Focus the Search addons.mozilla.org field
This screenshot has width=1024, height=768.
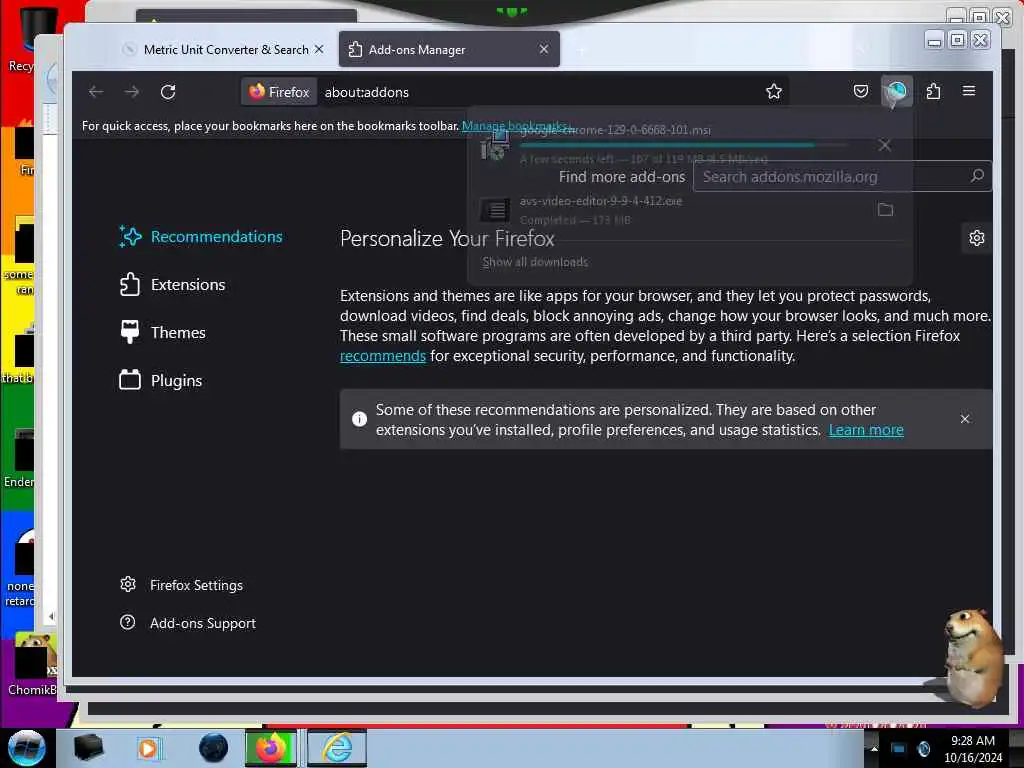pos(842,176)
